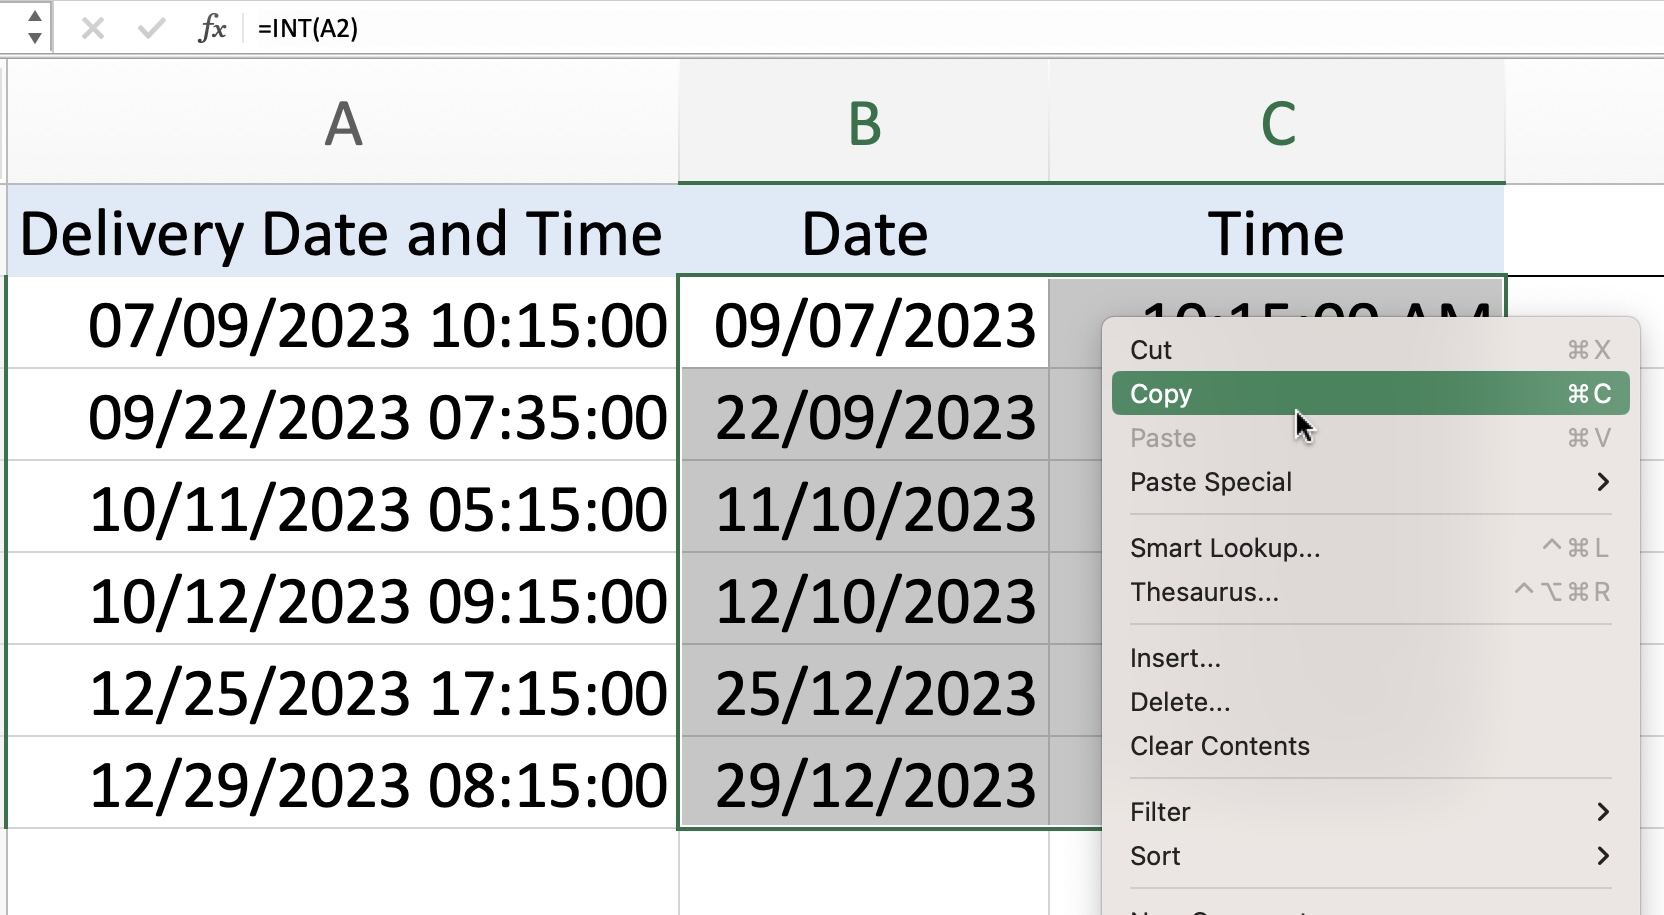Viewport: 1664px width, 915px height.
Task: Select cell with 09/22/2023 07:35:00
Action: pyautogui.click(x=343, y=416)
